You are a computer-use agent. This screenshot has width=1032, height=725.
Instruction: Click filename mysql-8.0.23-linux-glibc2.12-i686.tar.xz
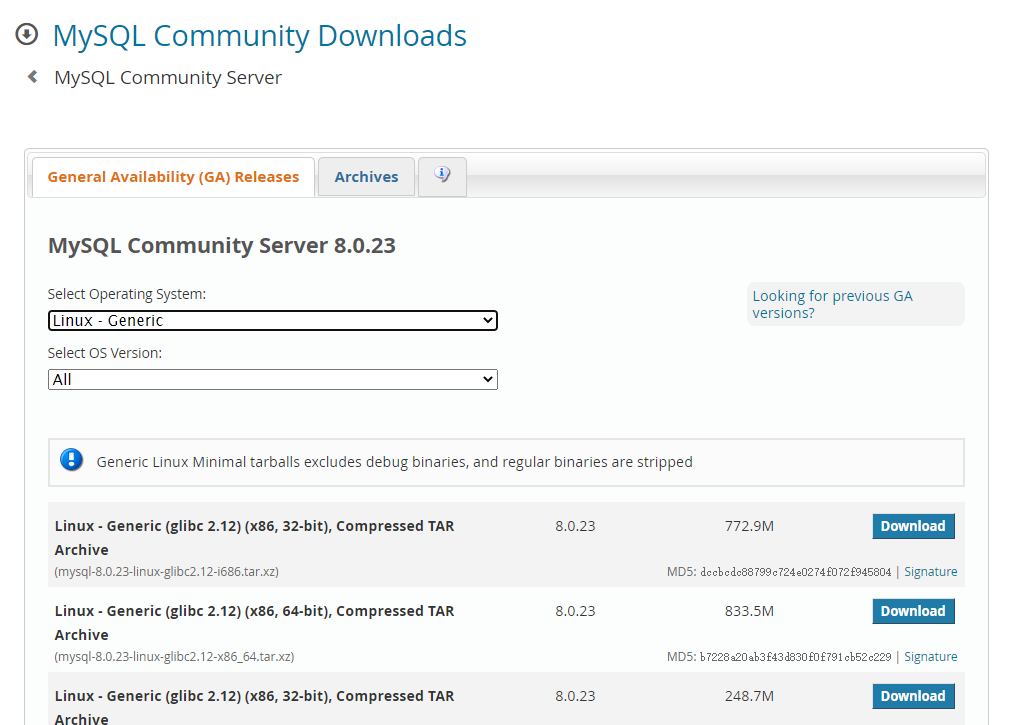point(167,572)
